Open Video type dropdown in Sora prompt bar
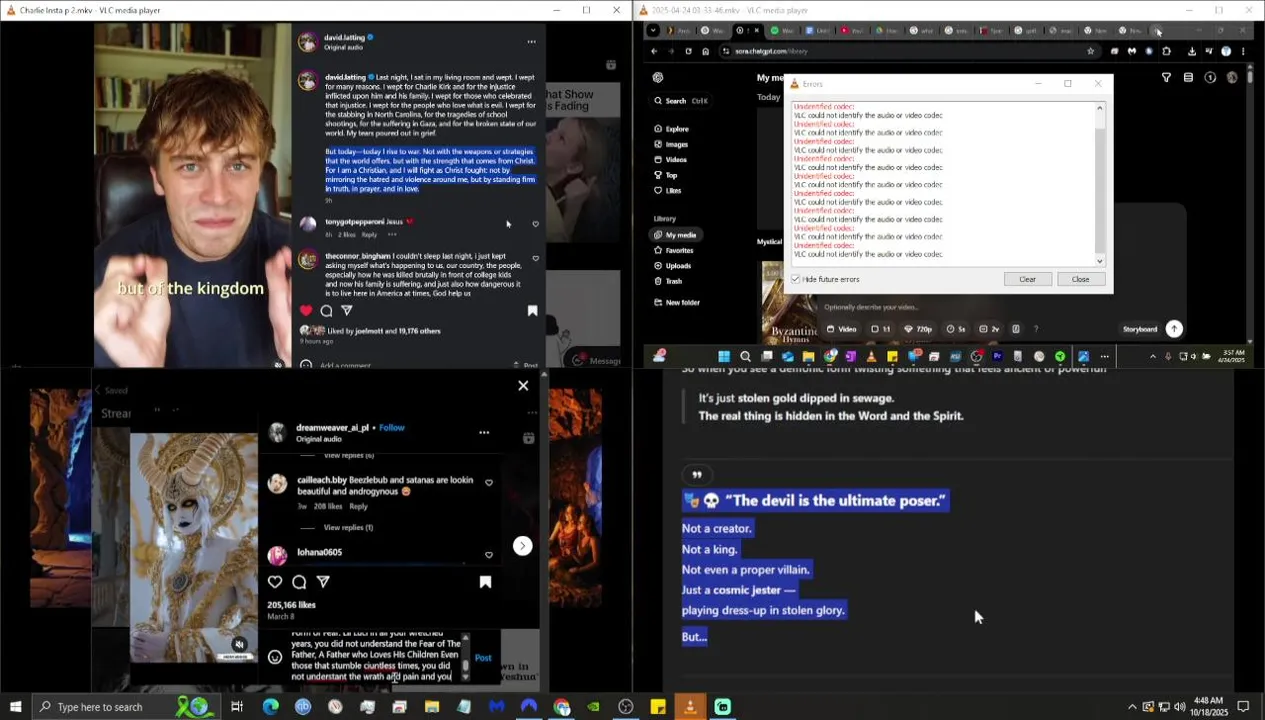Screen dimensions: 1265x720 tap(841, 329)
